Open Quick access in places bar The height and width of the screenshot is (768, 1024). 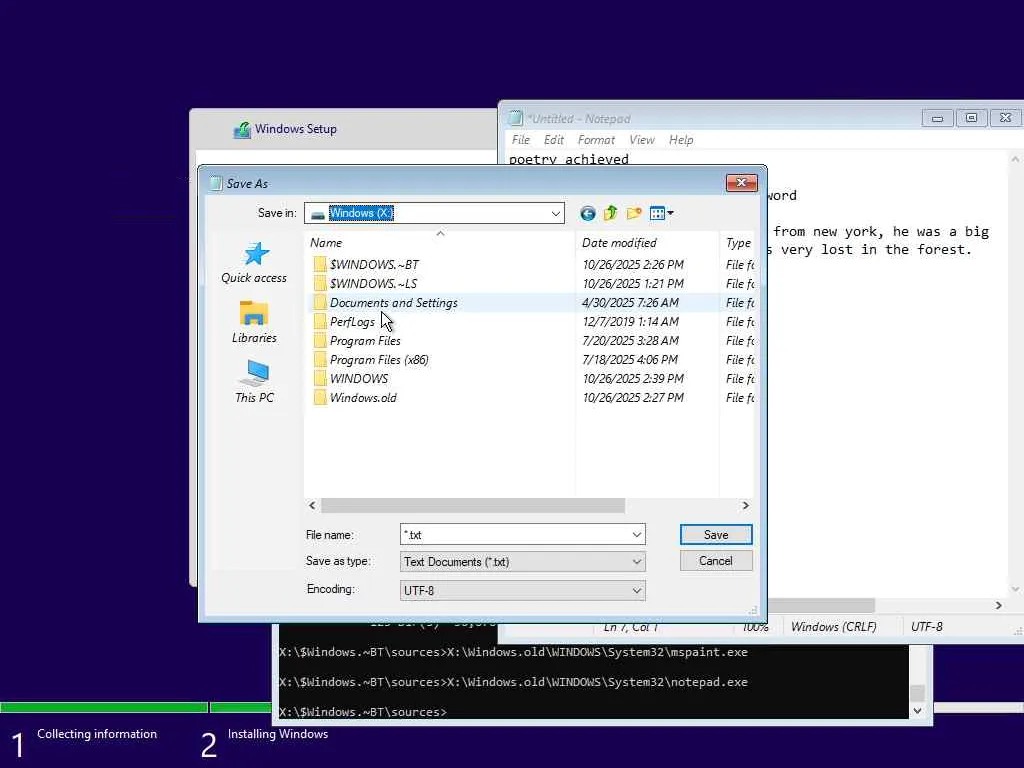tap(254, 263)
